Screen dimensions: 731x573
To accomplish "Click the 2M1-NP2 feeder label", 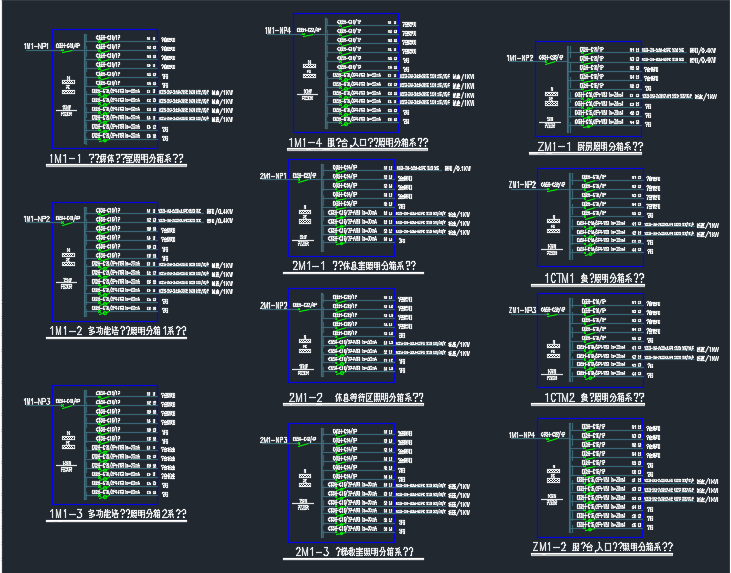I will 274,305.
